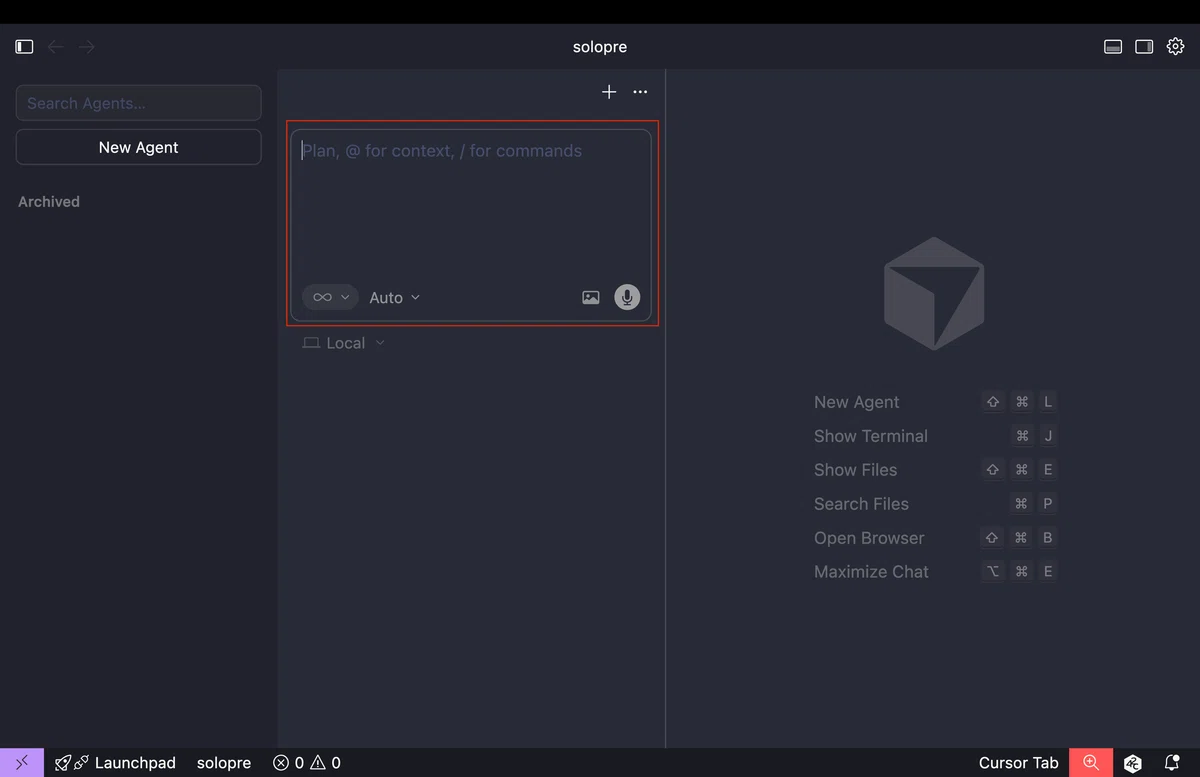The image size is (1200, 777).
Task: Open the Local environment dropdown
Action: pos(344,343)
